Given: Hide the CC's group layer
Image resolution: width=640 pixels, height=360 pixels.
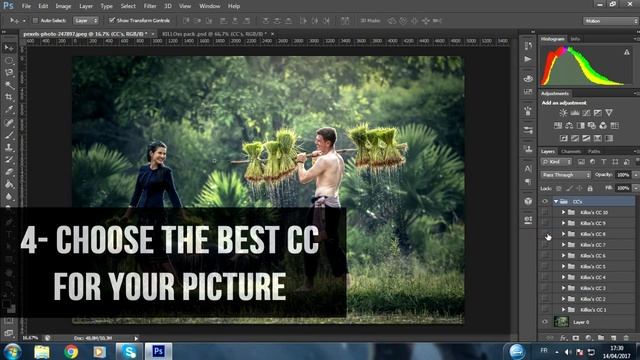Looking at the screenshot, I should point(545,201).
